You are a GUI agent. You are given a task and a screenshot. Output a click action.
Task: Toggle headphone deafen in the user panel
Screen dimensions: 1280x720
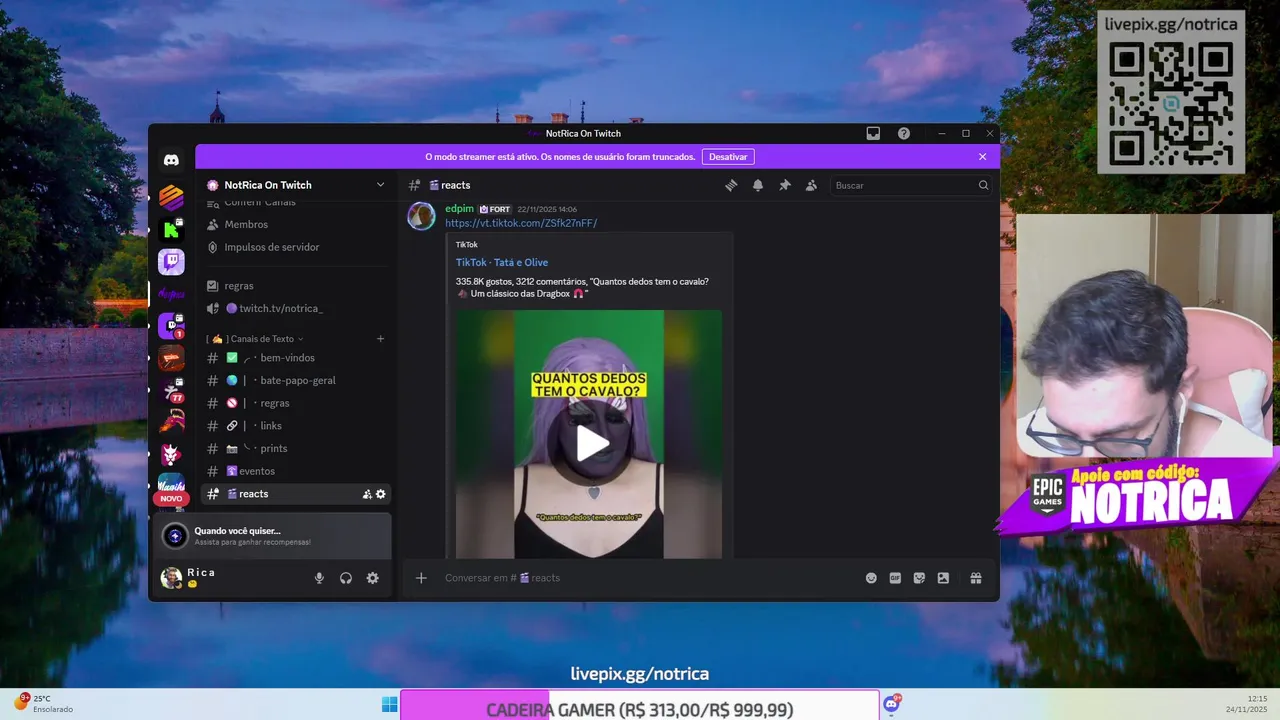click(346, 578)
